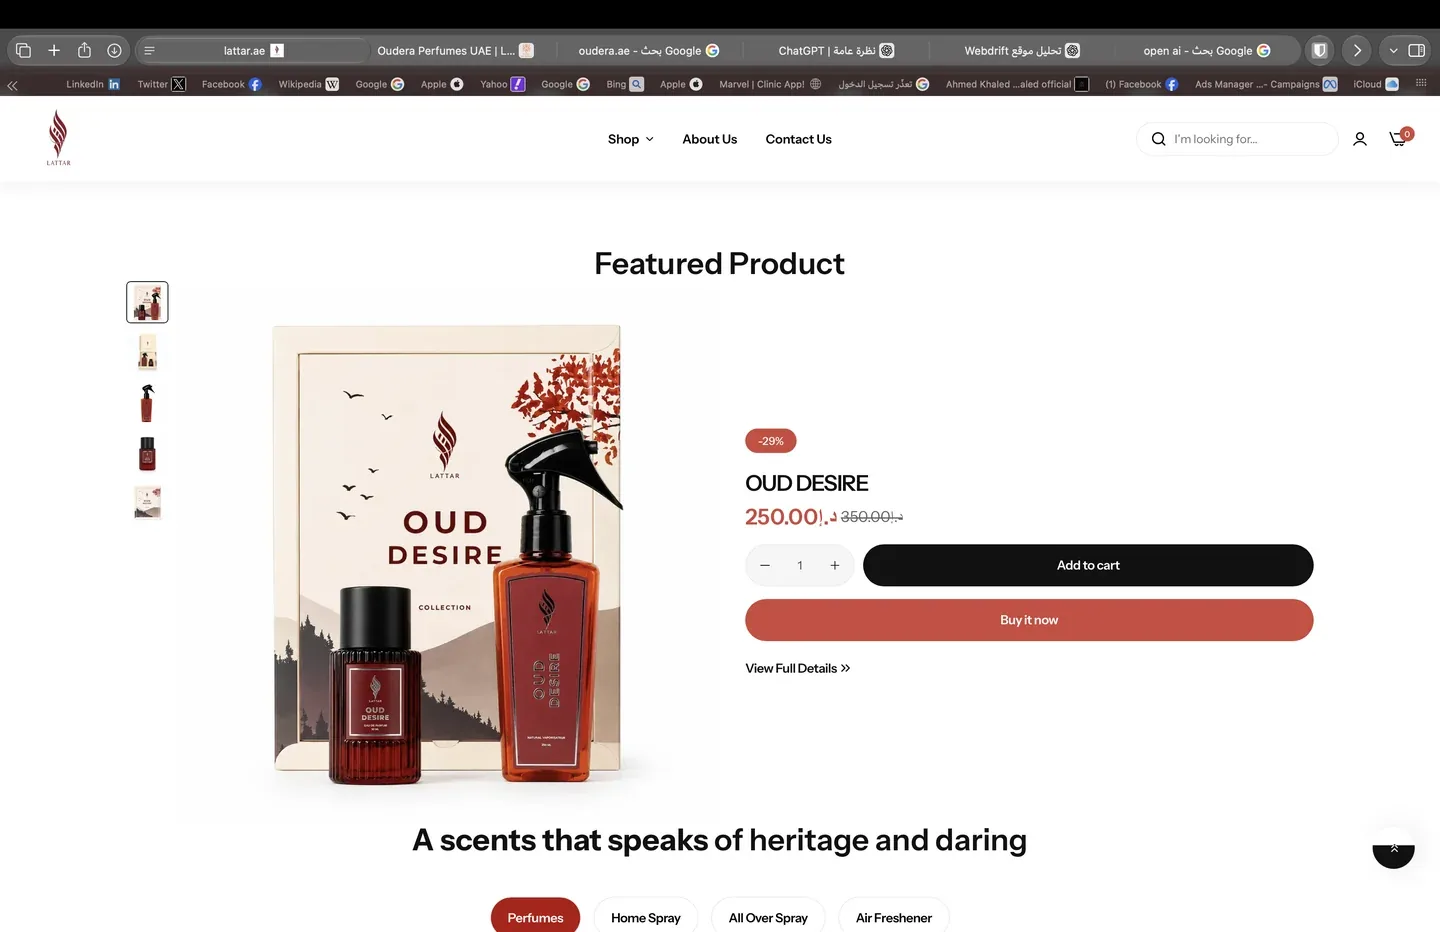Screen dimensions: 1440x932
Task: Open the Safari share menu
Action: (84, 50)
